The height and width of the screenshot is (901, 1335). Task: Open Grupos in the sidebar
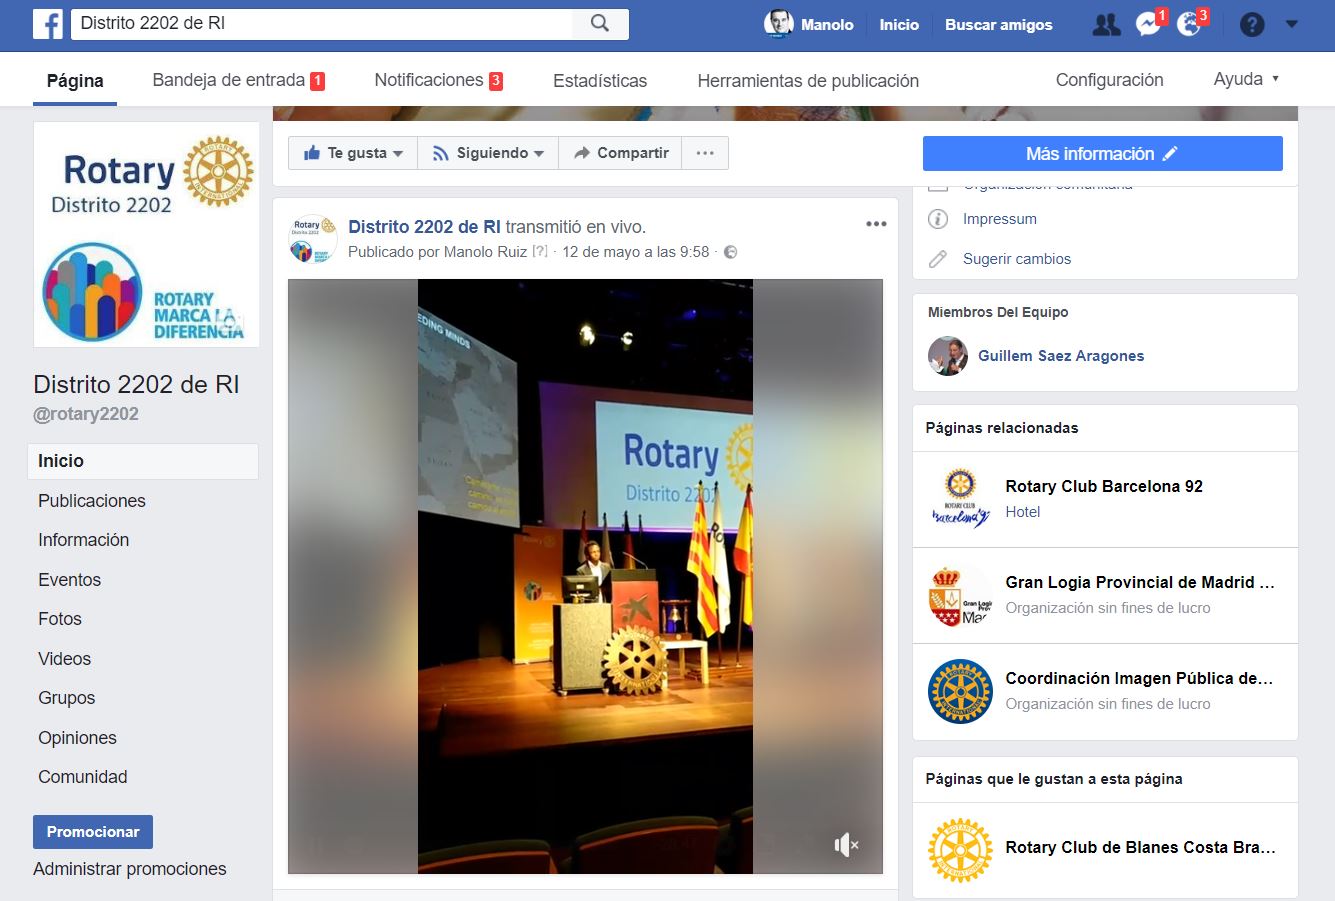tap(66, 698)
